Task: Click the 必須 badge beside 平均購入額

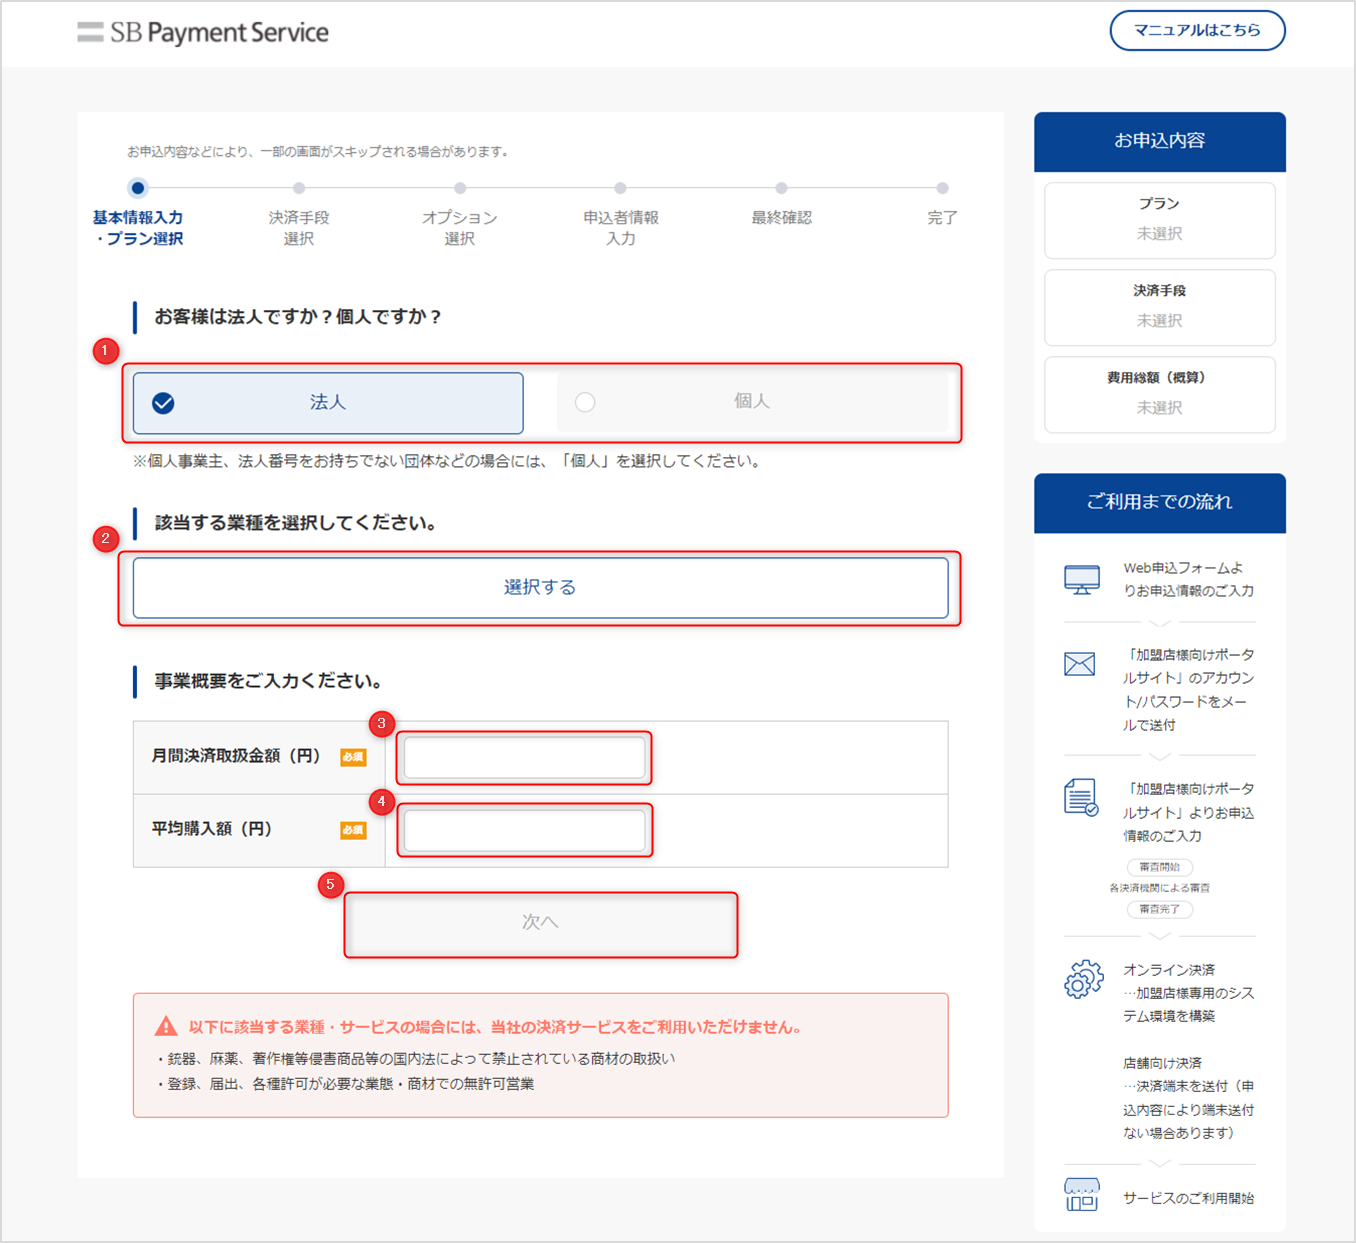Action: 353,830
